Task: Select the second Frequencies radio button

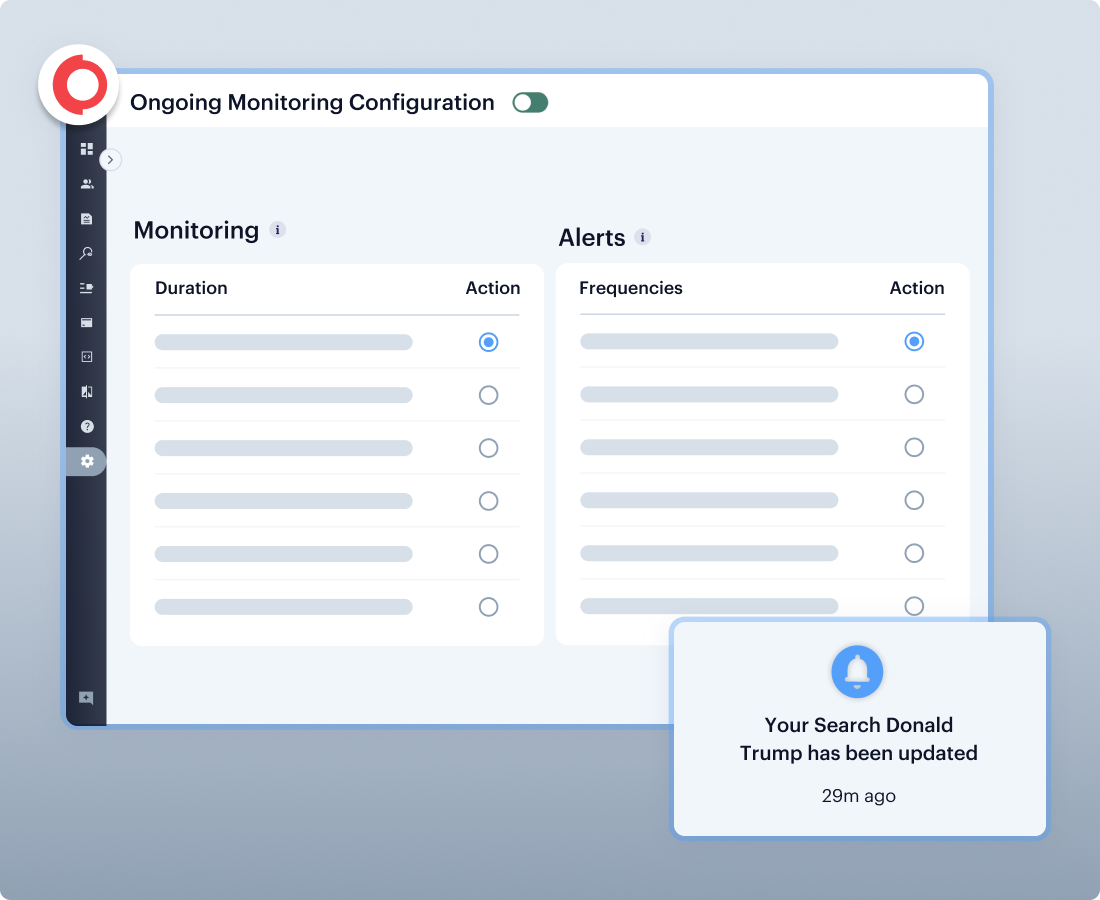Action: (914, 394)
